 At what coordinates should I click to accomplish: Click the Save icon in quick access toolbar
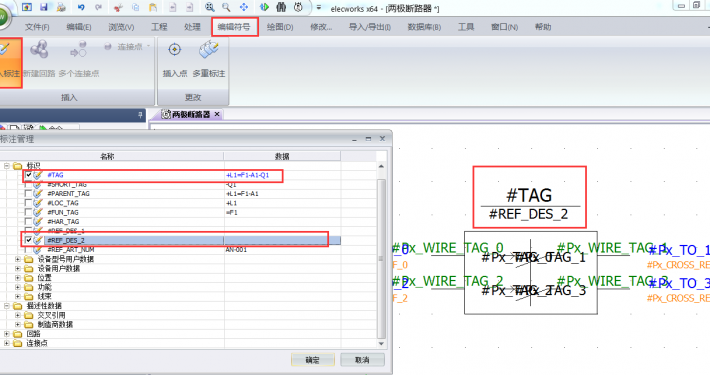coord(43,7)
